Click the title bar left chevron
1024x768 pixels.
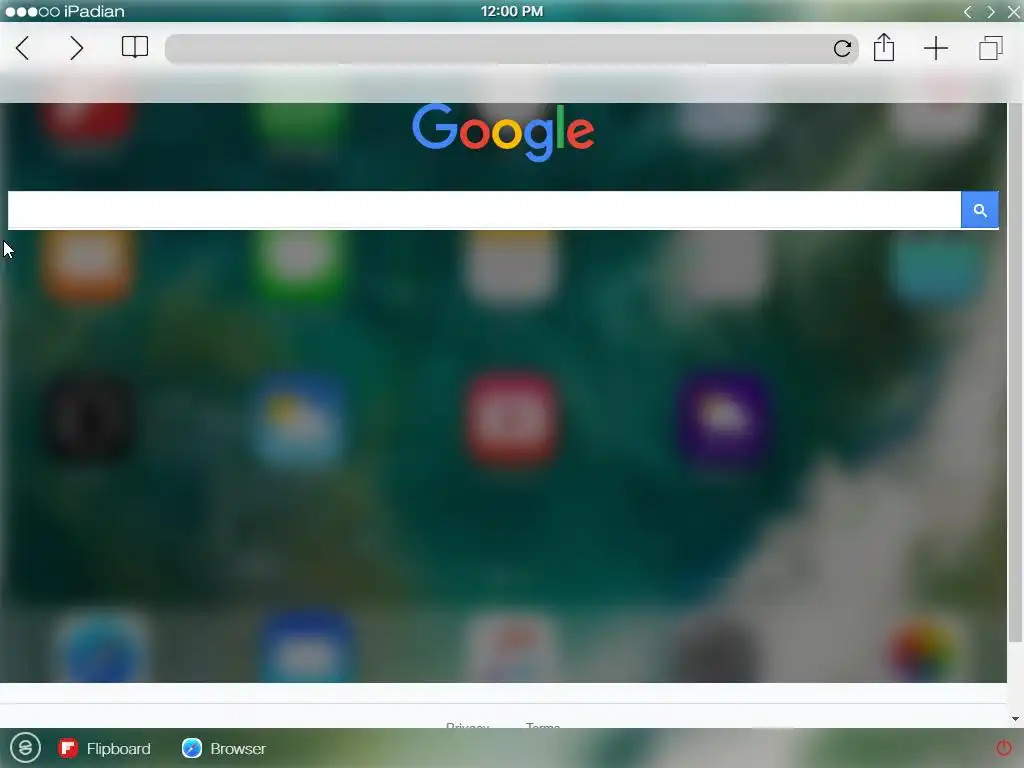pyautogui.click(x=968, y=12)
